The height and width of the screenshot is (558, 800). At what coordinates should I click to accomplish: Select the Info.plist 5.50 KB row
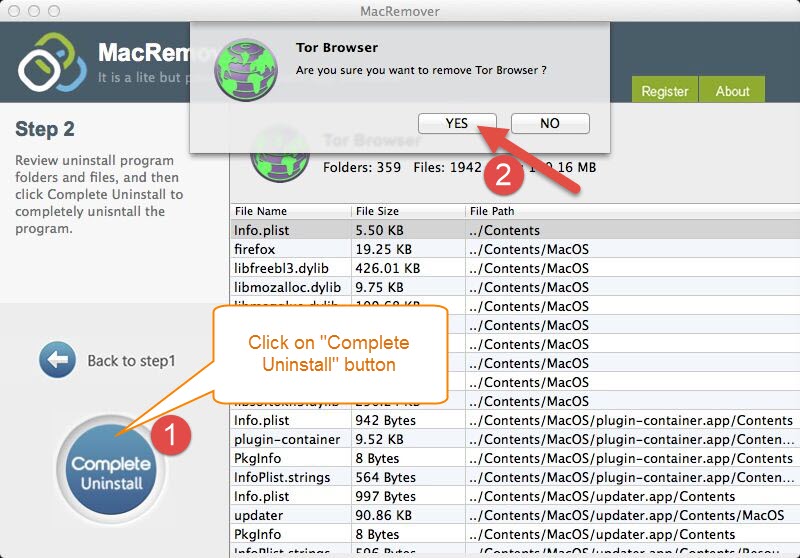(515, 230)
